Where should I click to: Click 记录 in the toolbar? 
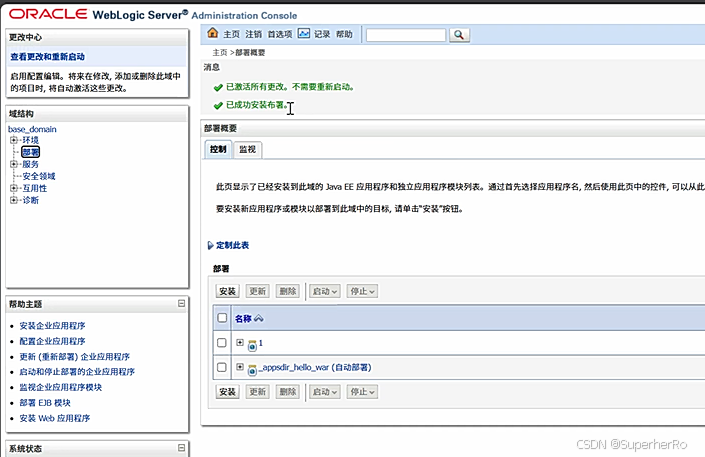pos(322,34)
